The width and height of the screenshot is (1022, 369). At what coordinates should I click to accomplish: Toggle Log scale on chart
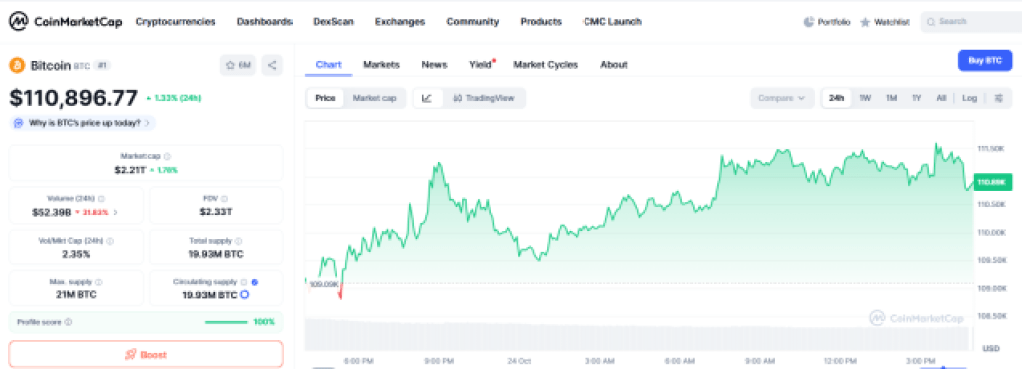(x=969, y=98)
